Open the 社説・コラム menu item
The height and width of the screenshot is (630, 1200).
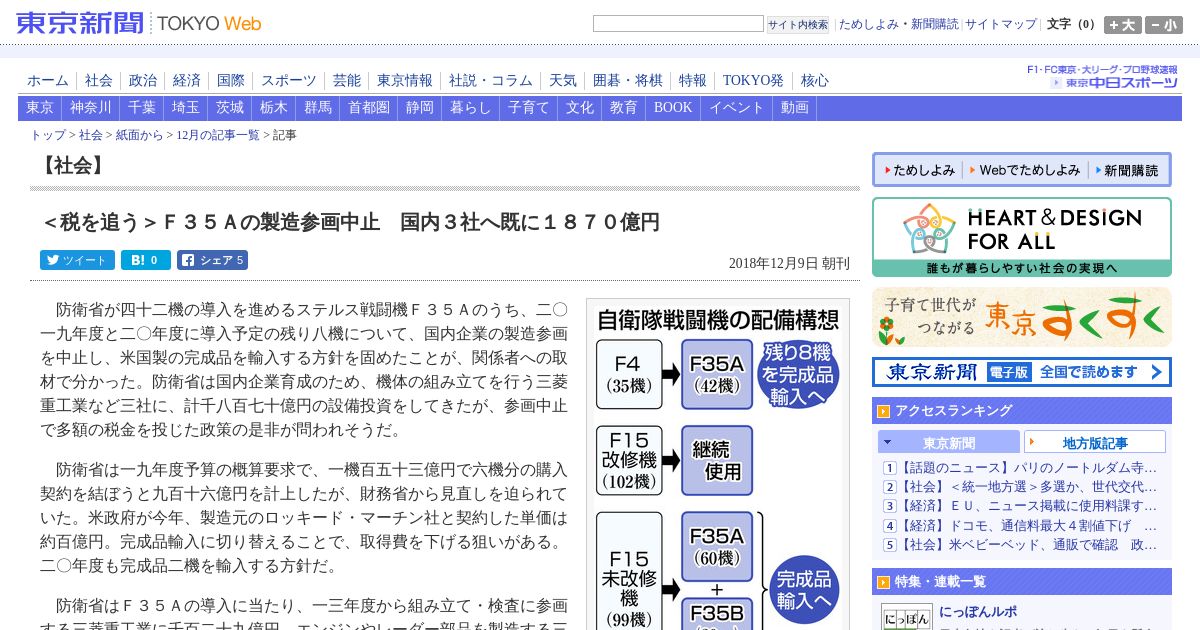[x=491, y=81]
